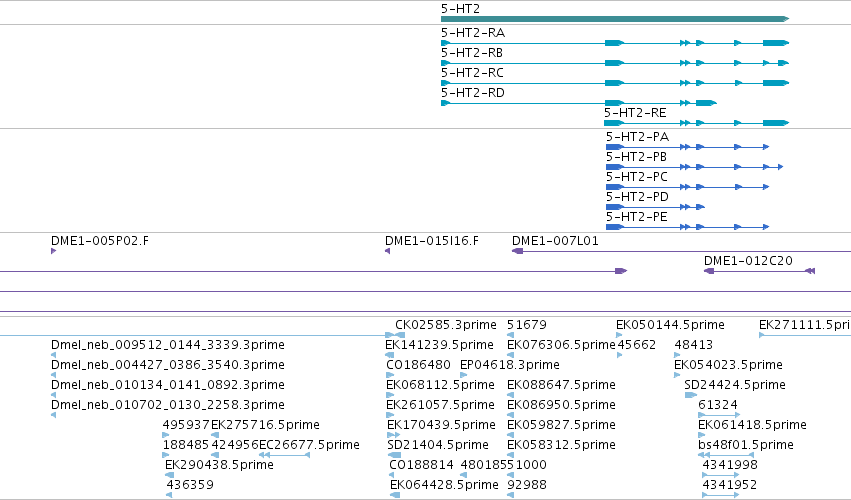
Task: Select the 45662 feature label
Action: point(637,345)
